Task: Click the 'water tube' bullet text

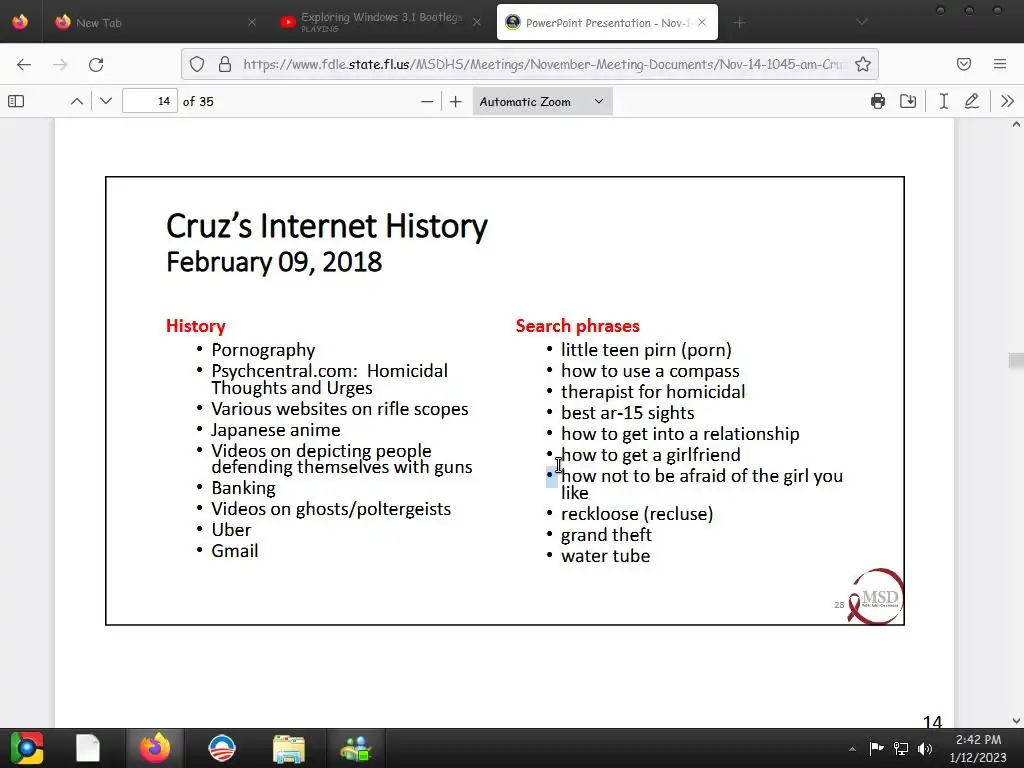Action: click(x=605, y=556)
